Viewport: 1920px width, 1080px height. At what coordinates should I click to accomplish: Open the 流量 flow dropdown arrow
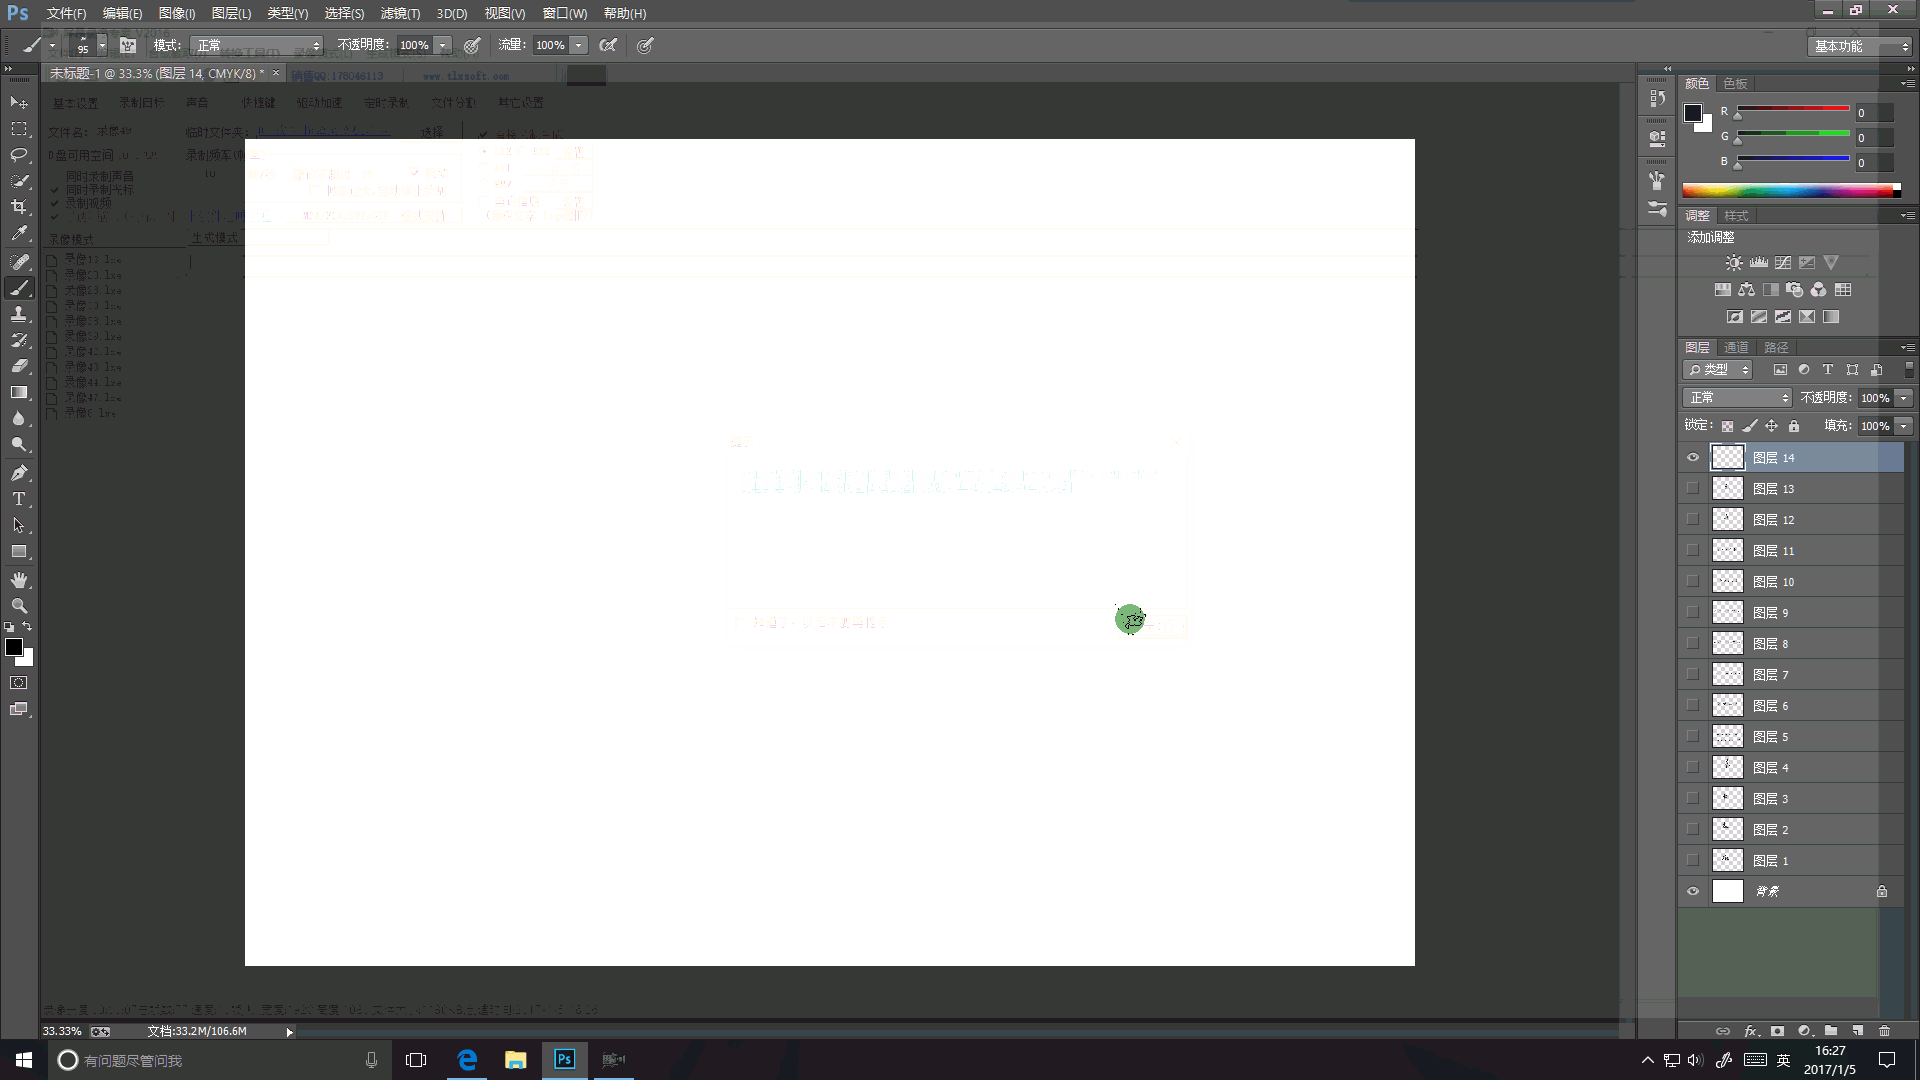pyautogui.click(x=578, y=45)
